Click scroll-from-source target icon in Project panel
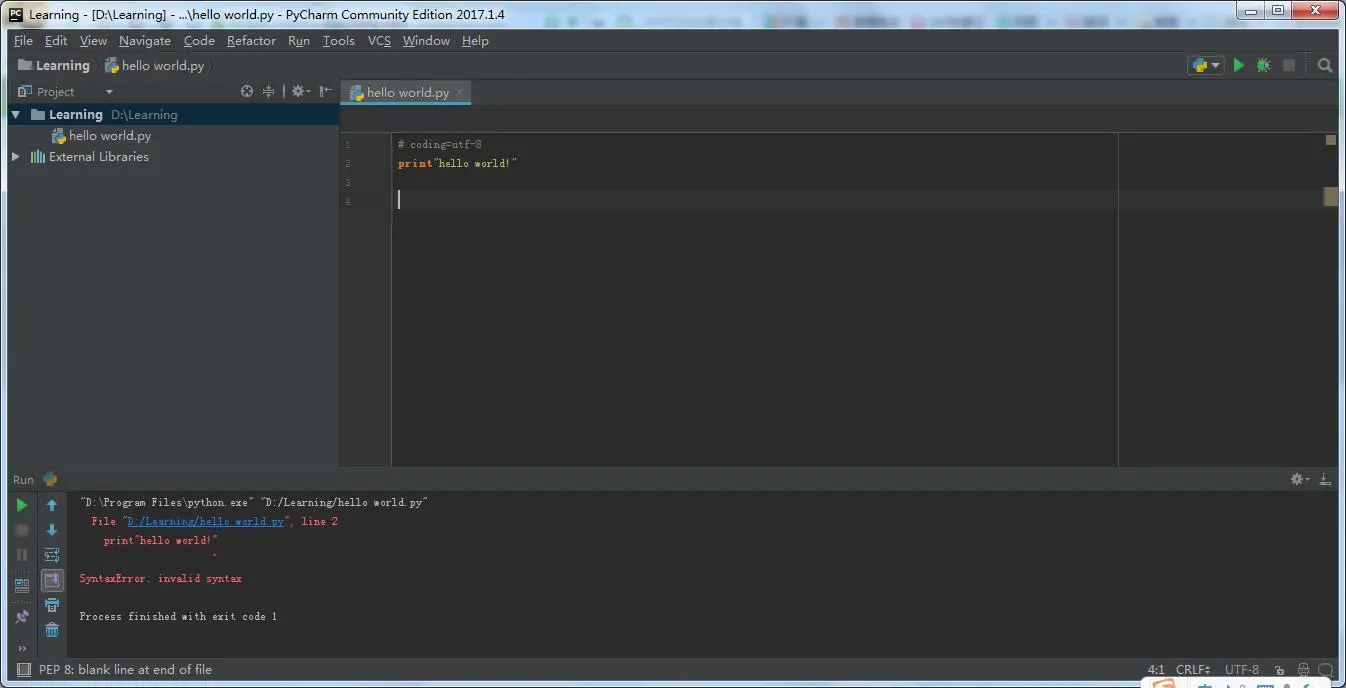This screenshot has height=688, width=1346. point(247,91)
